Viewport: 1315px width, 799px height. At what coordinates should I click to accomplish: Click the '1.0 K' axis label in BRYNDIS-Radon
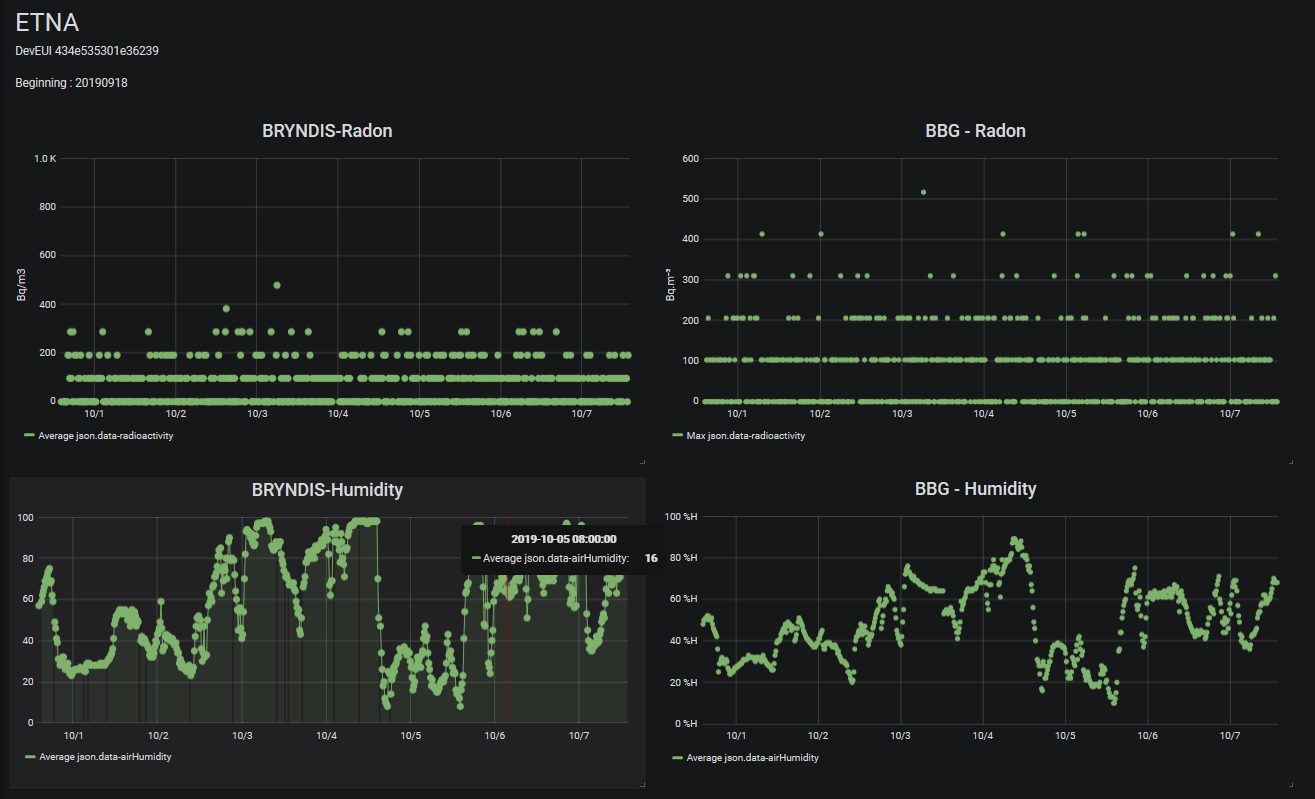pos(45,159)
